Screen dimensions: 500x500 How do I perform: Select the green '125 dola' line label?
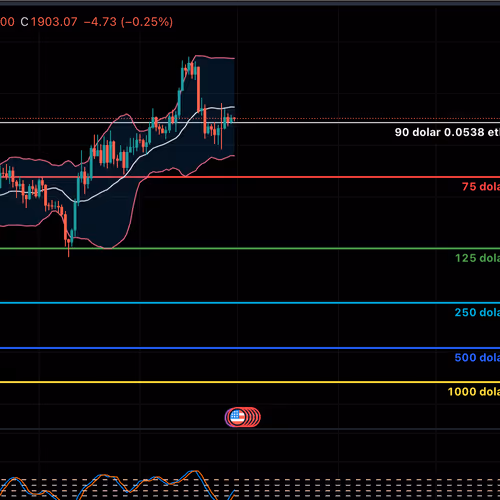click(x=477, y=258)
